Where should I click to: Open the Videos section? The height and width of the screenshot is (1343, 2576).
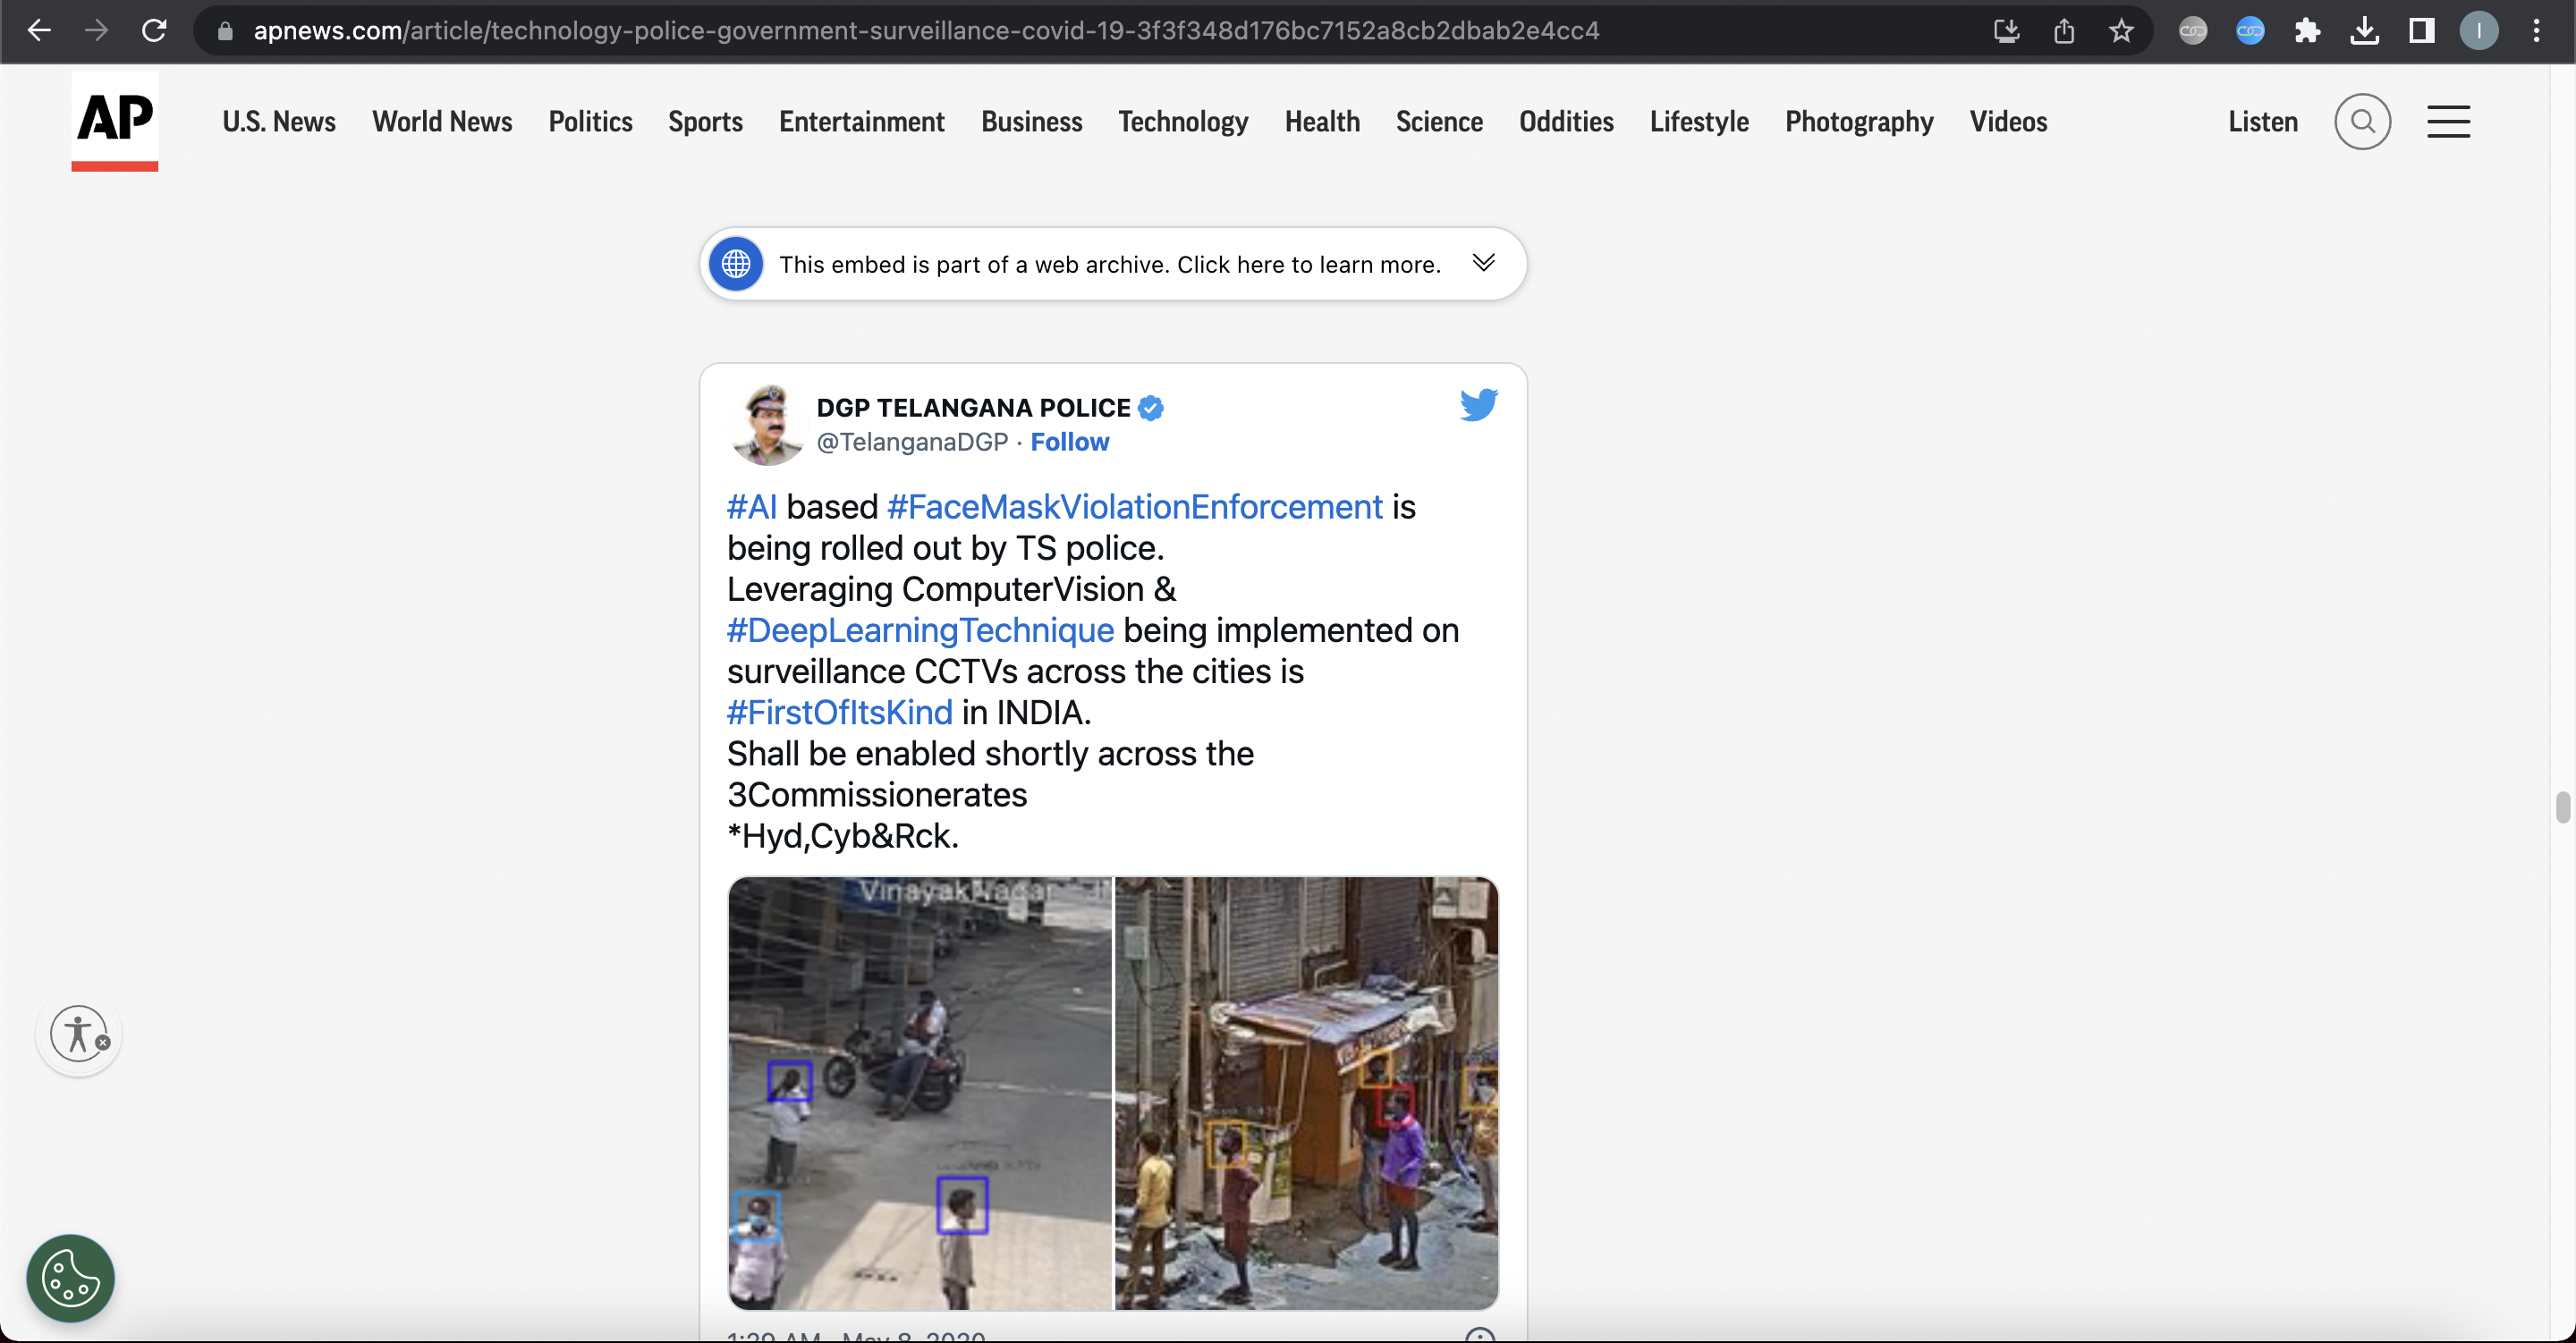[x=2008, y=122]
